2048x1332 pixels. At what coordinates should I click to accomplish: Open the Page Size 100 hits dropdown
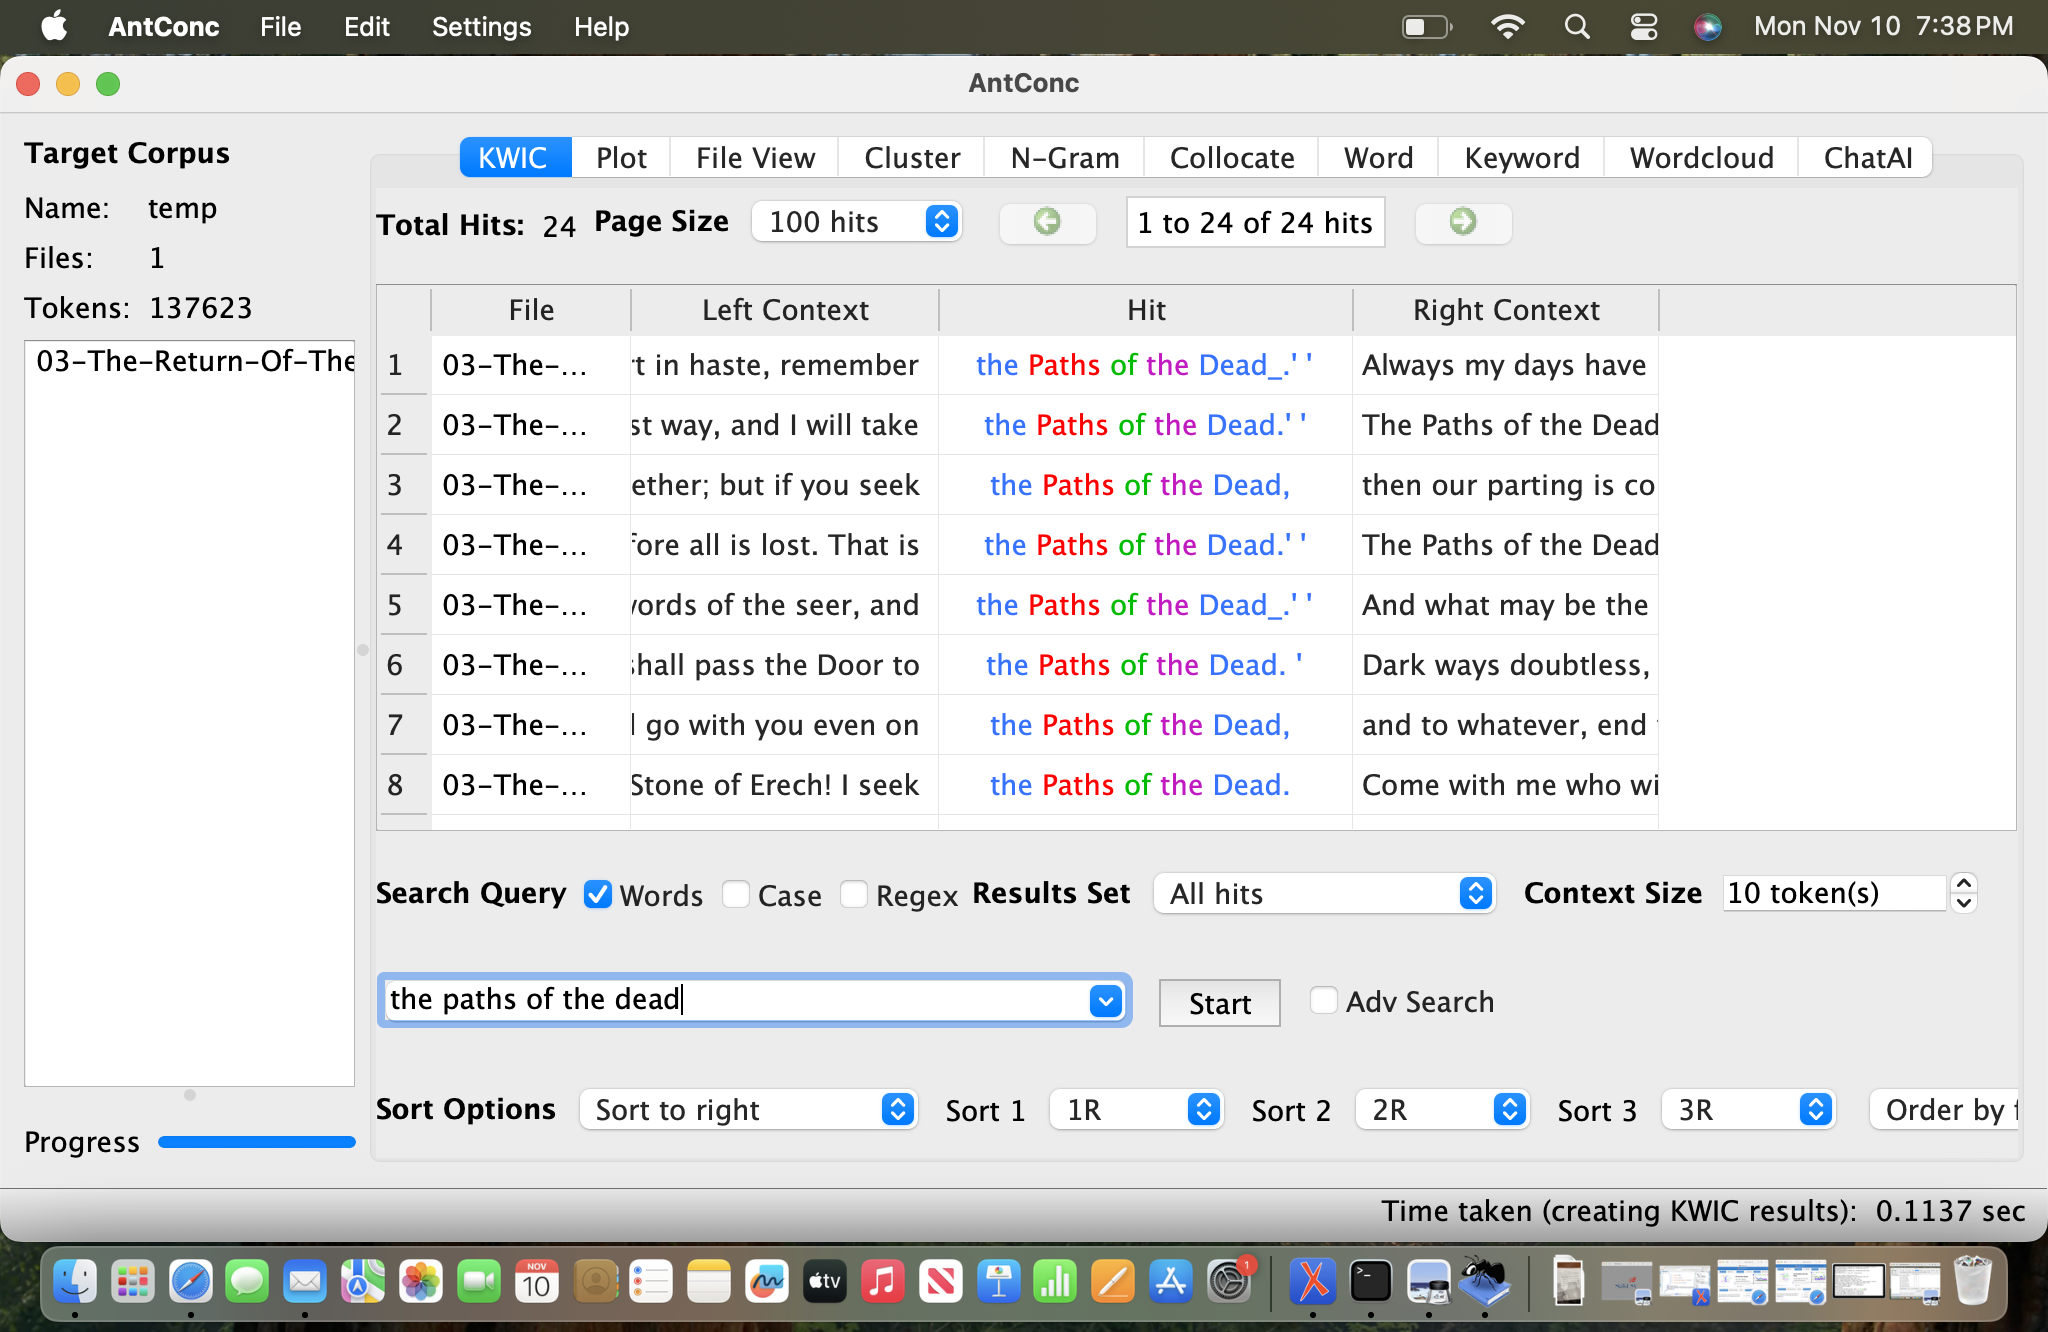point(857,222)
